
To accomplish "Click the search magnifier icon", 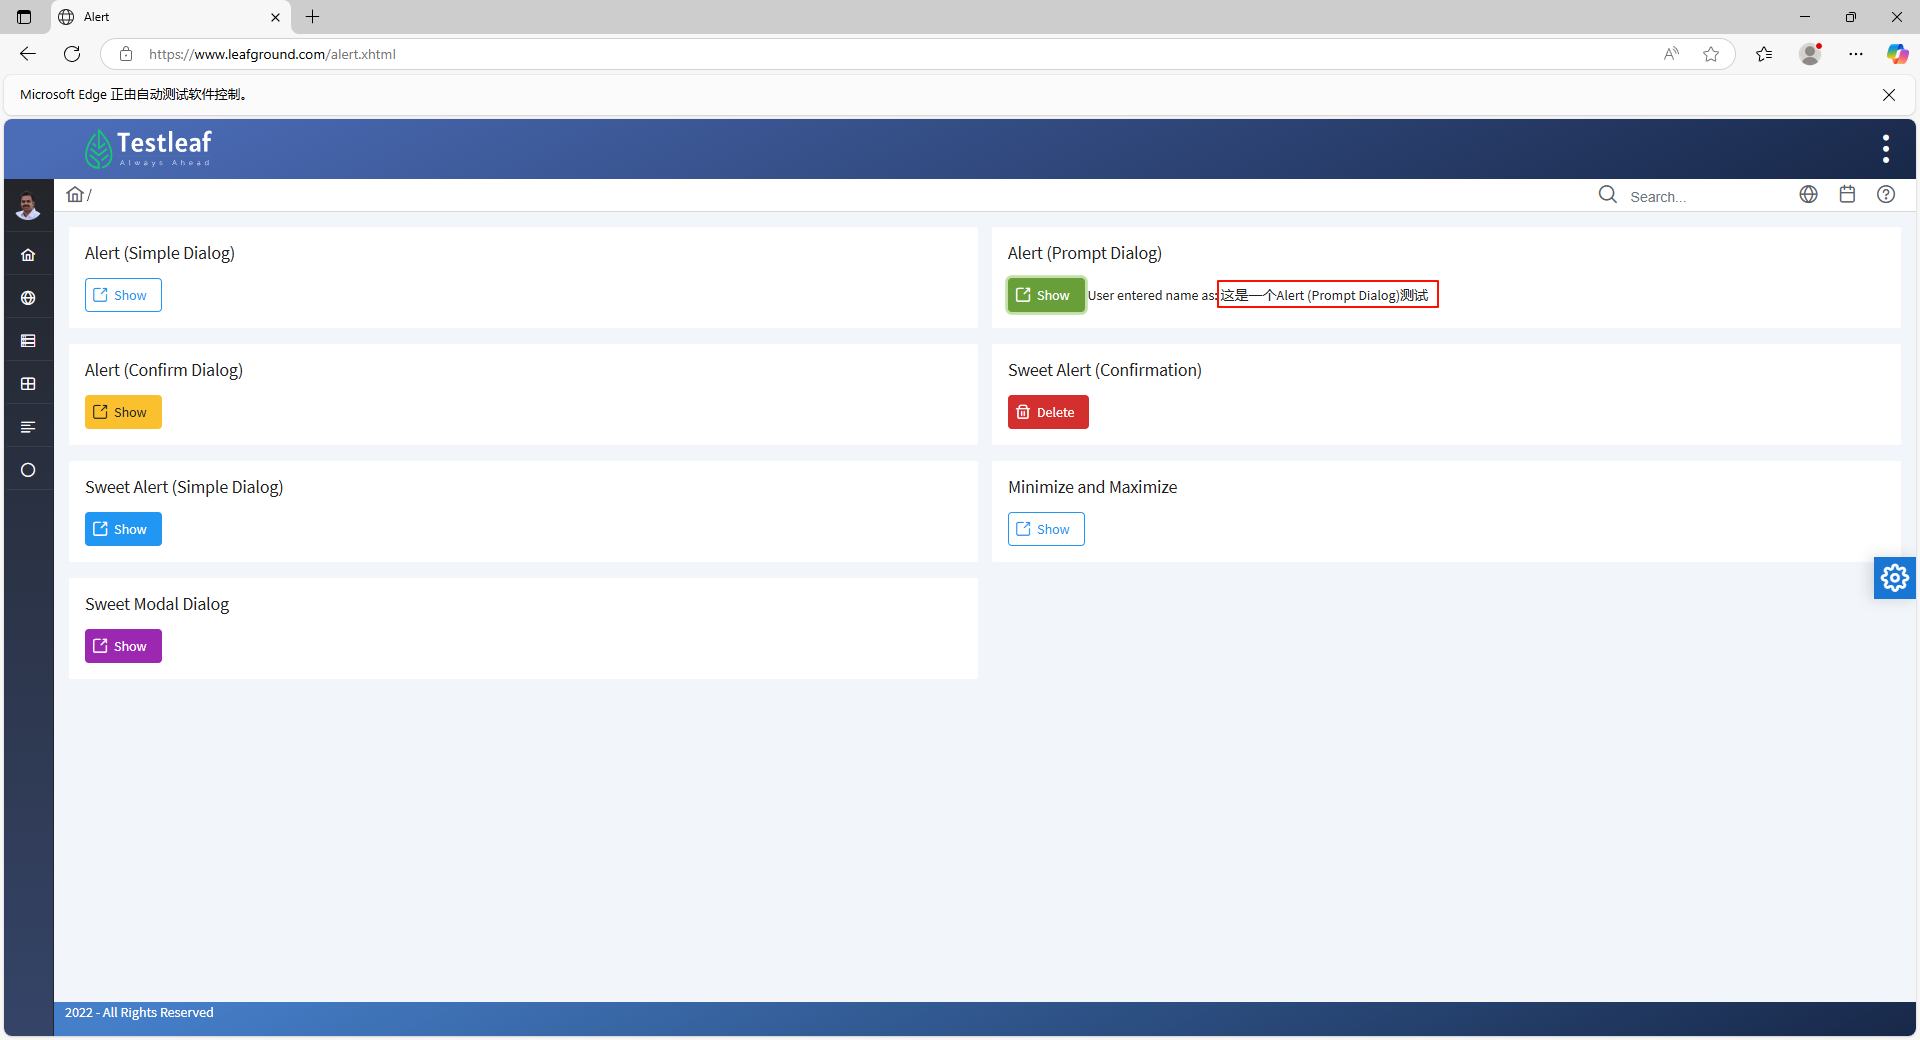I will pyautogui.click(x=1608, y=194).
